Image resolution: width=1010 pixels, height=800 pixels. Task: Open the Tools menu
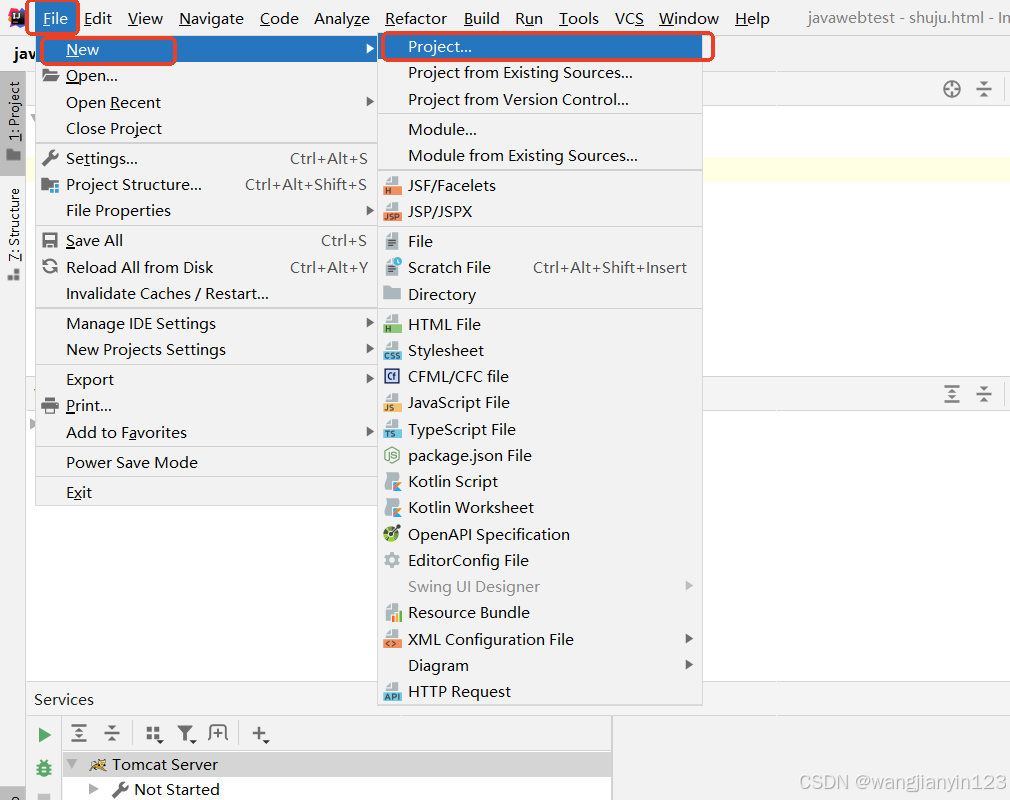[x=578, y=19]
